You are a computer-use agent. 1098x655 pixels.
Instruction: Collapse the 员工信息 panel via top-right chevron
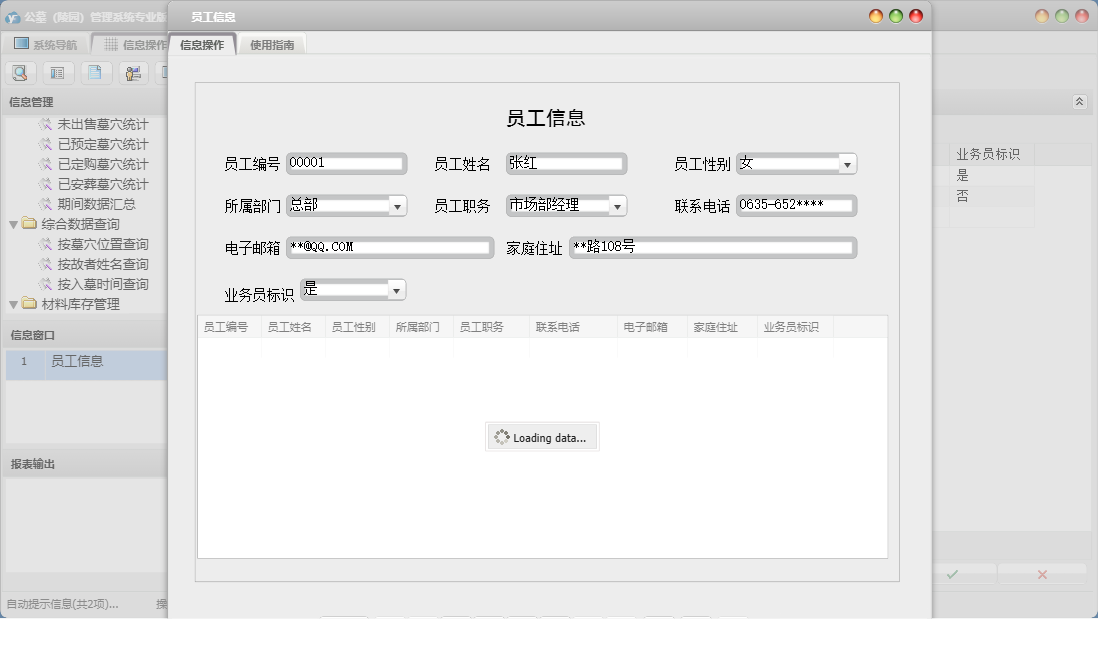(1078, 101)
